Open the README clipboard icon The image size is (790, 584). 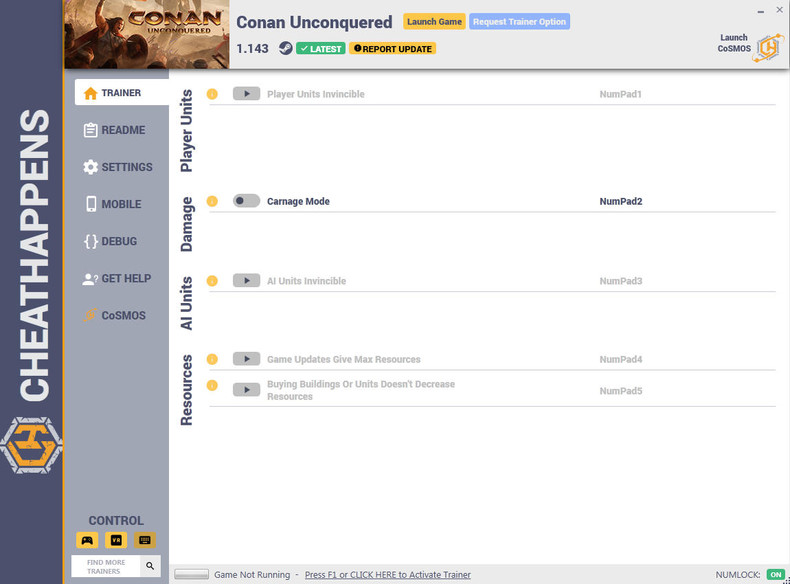90,130
